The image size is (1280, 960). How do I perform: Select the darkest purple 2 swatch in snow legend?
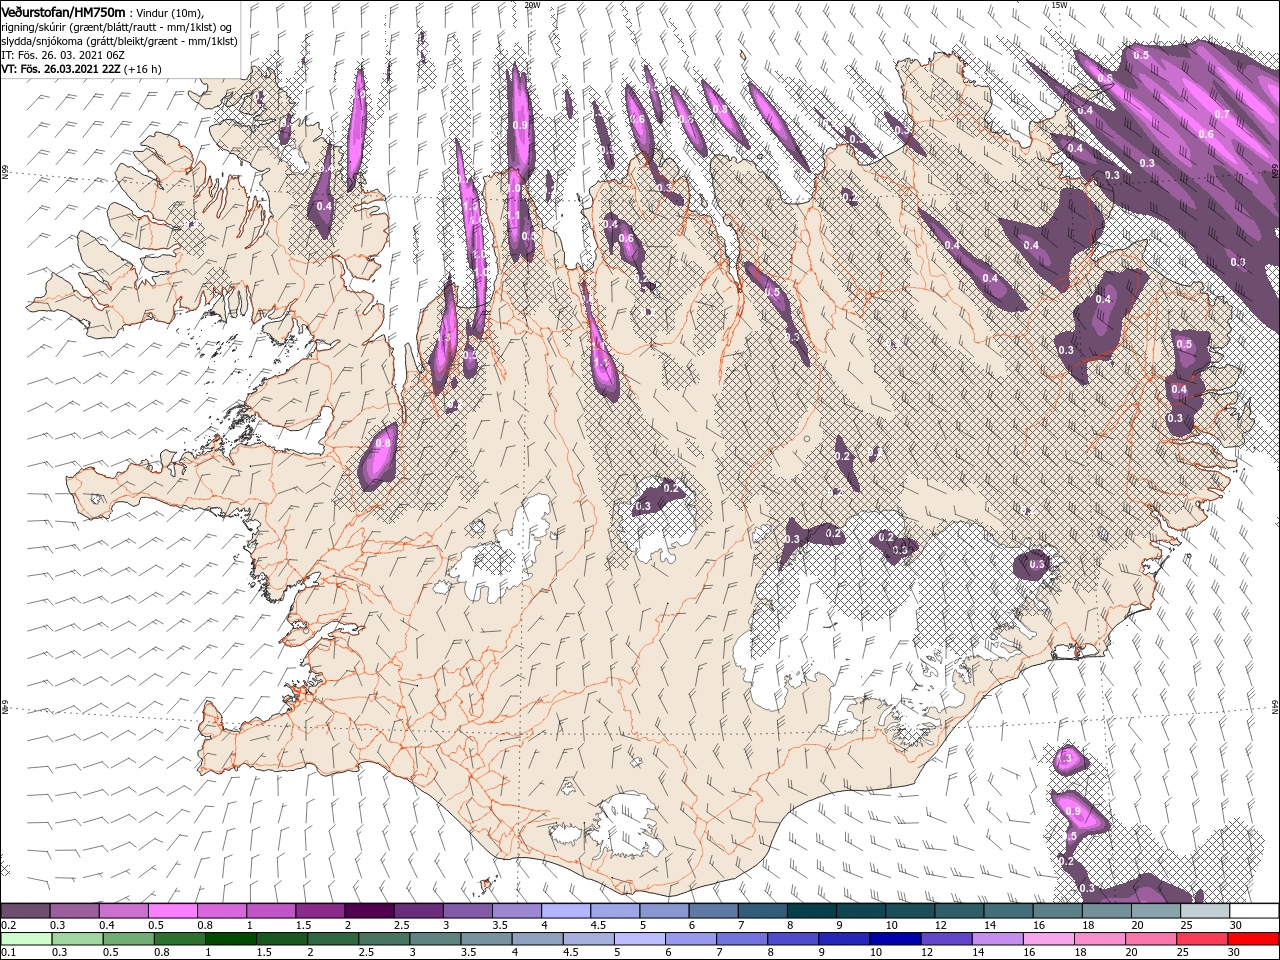pyautogui.click(x=368, y=911)
